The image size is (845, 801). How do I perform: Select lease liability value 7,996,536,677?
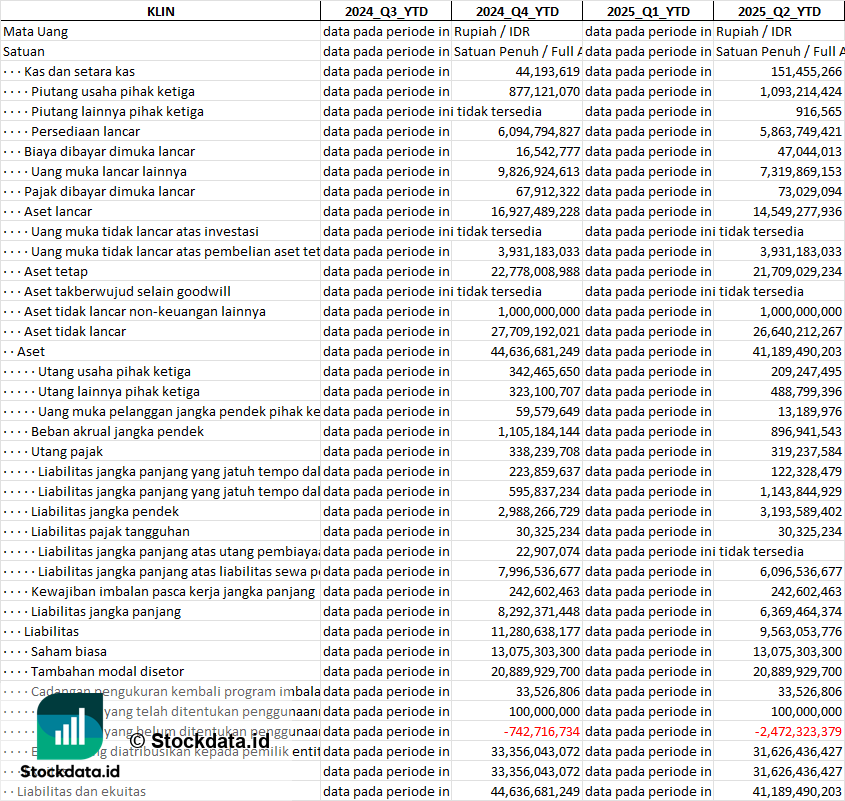point(539,571)
